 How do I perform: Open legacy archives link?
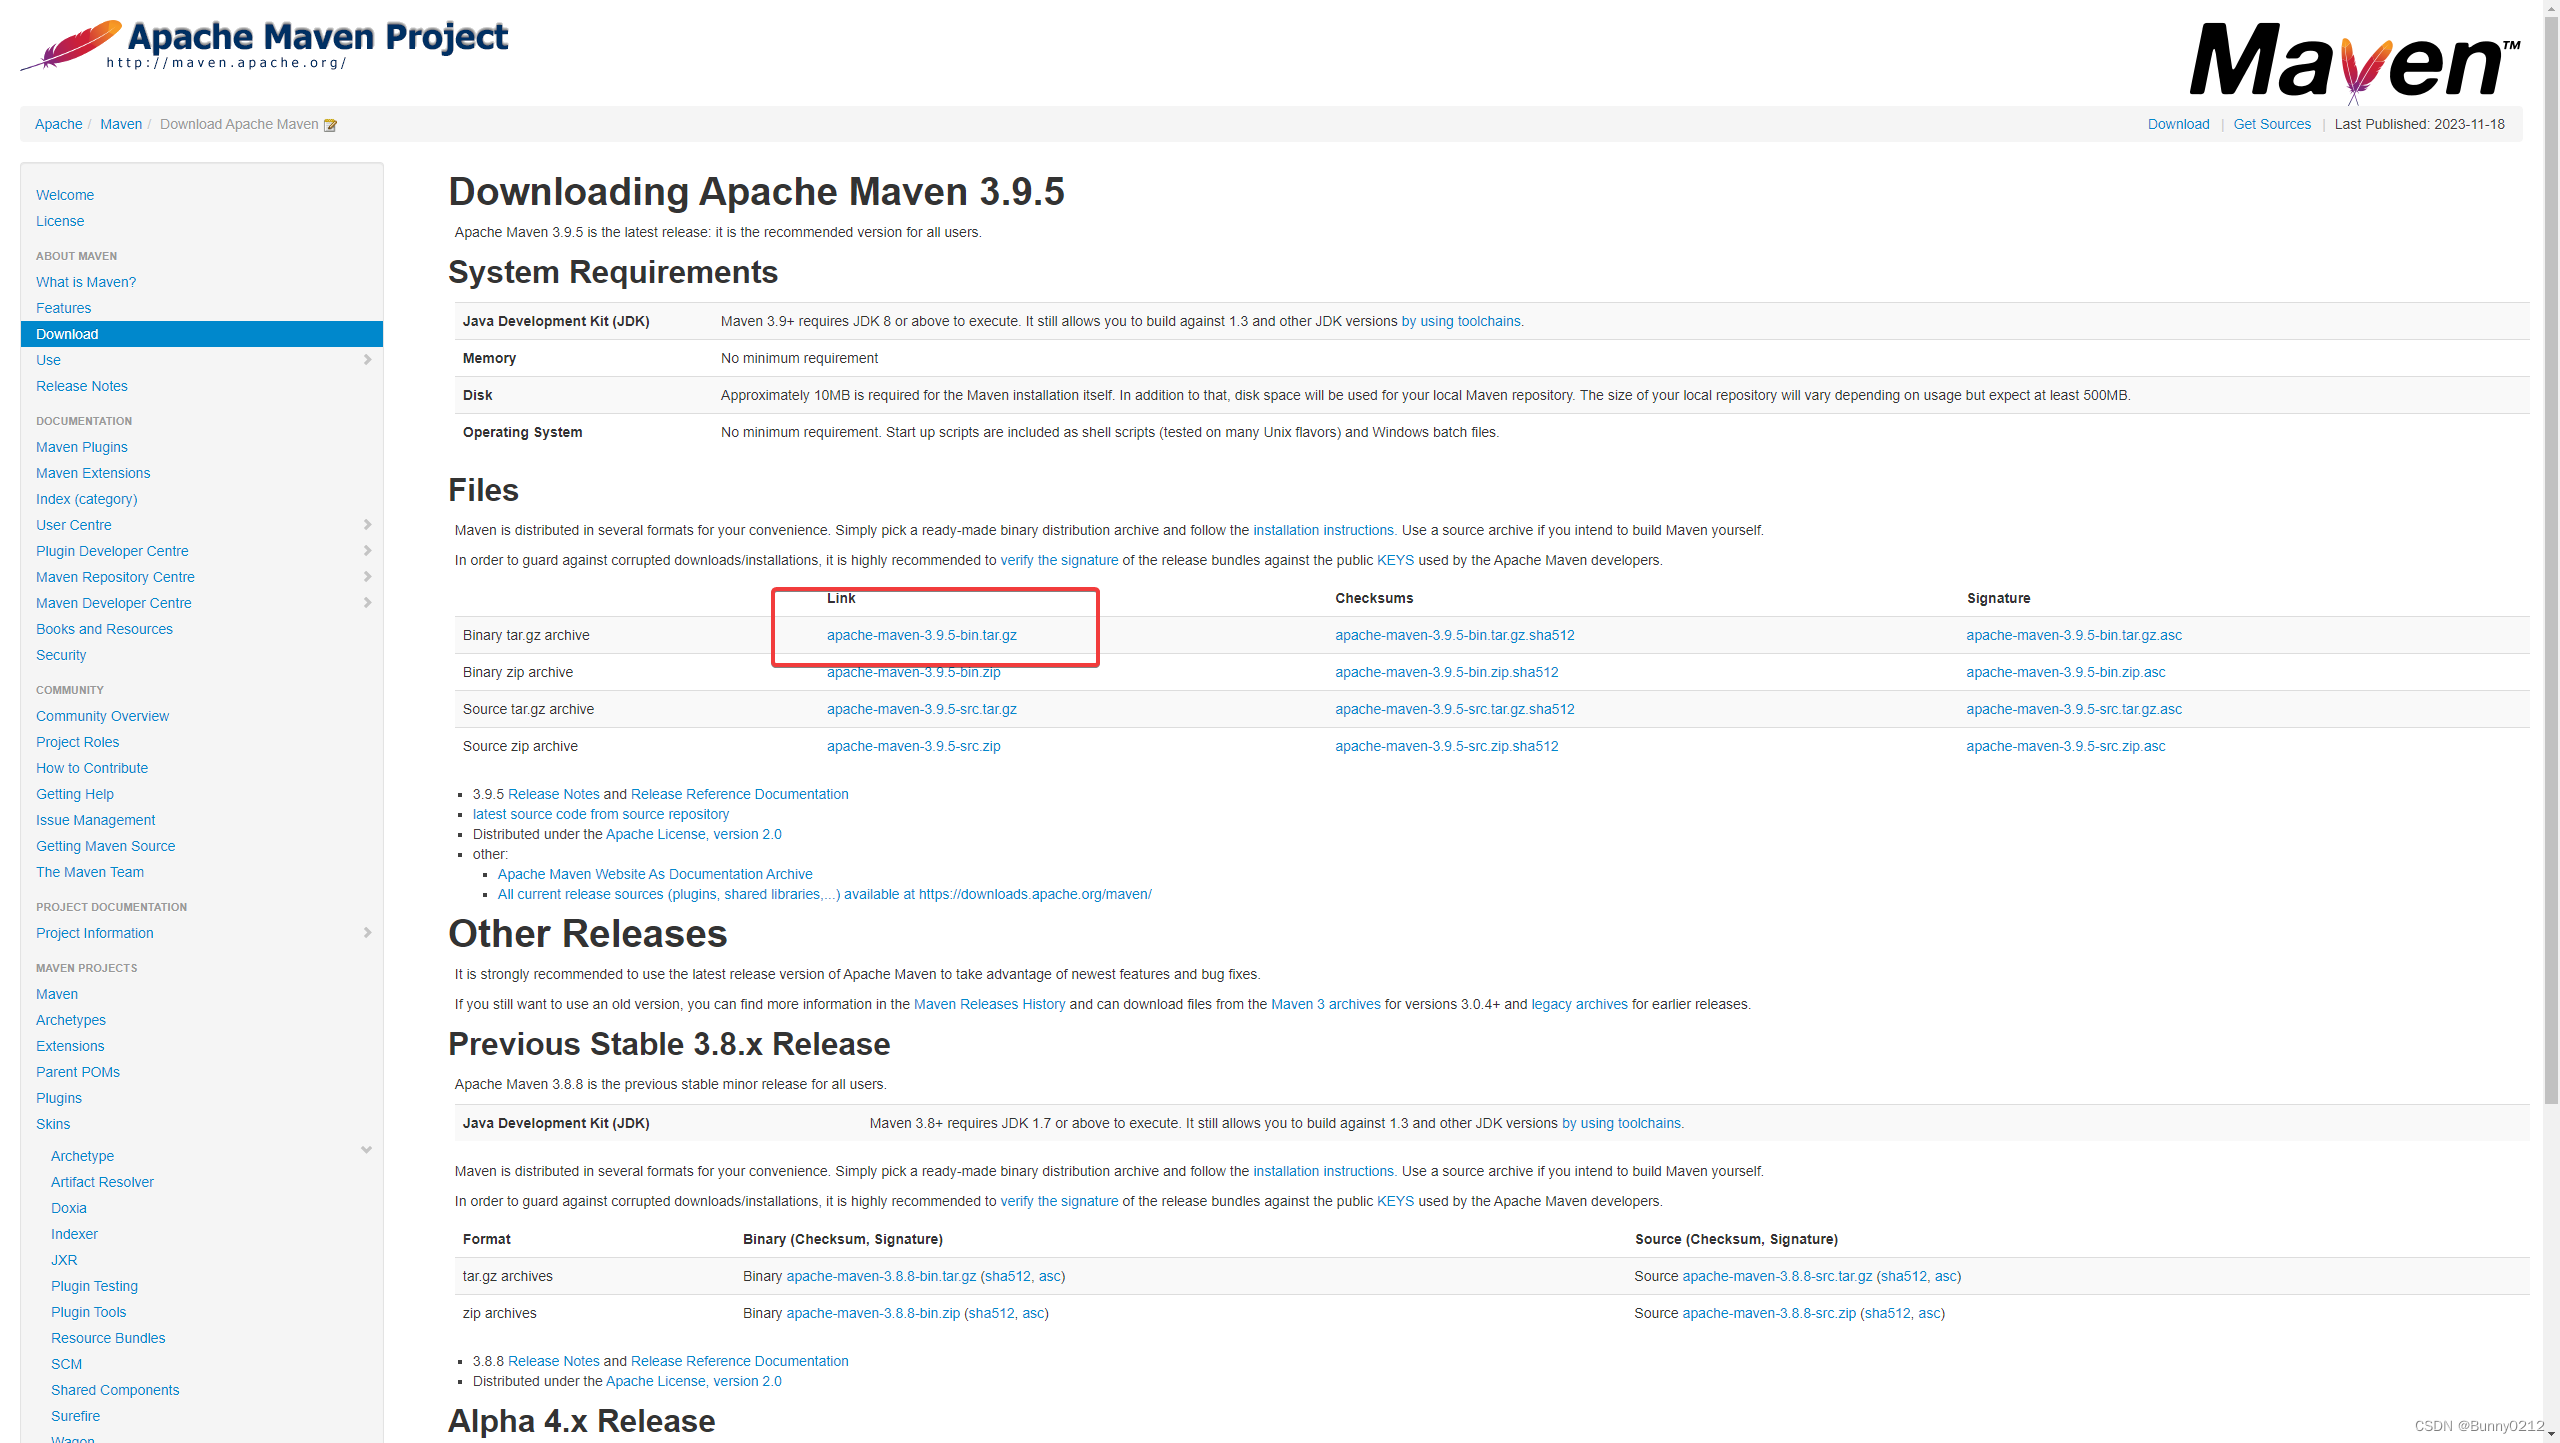tap(1579, 1004)
